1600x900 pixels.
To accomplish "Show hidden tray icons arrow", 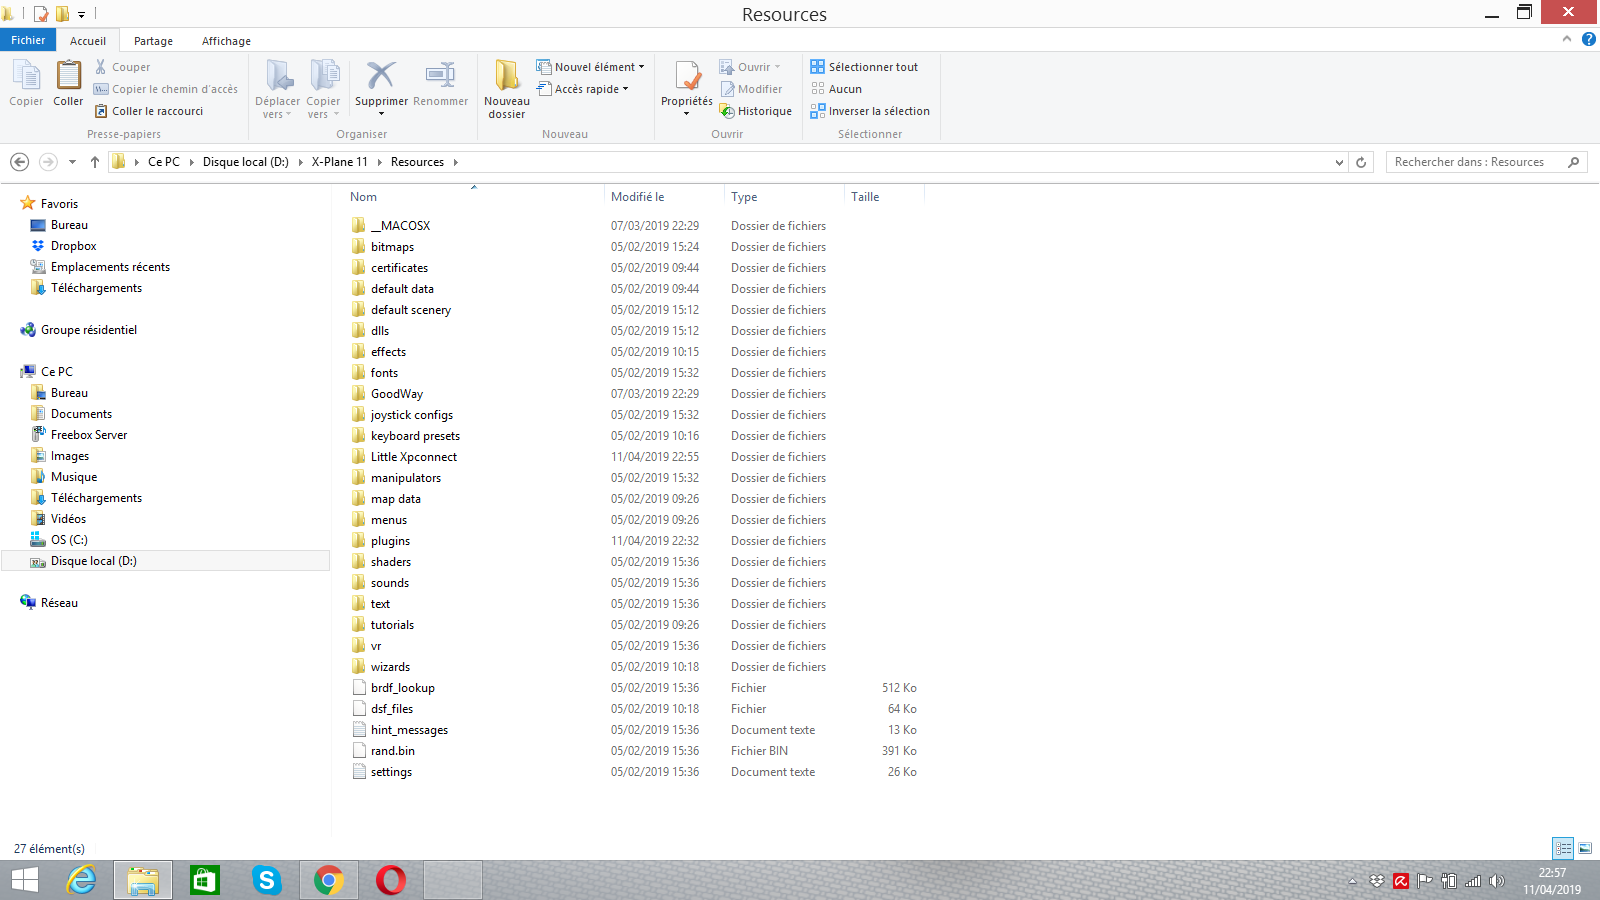I will (x=1352, y=881).
